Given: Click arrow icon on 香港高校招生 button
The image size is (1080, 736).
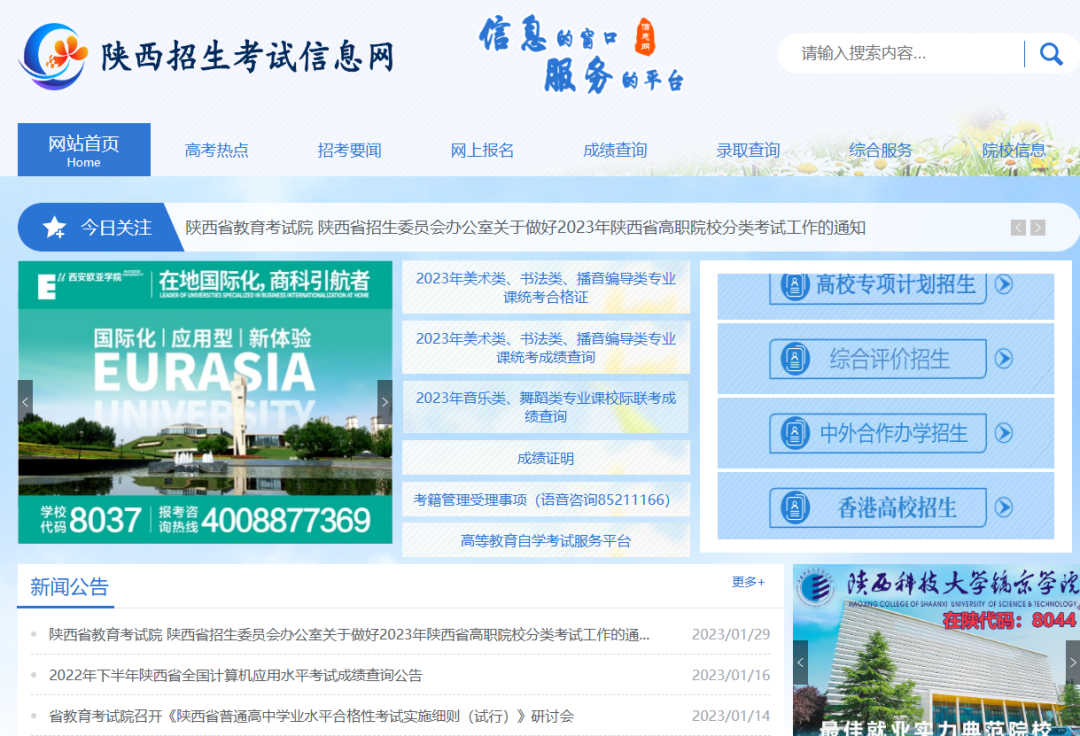Looking at the screenshot, I should point(1004,507).
